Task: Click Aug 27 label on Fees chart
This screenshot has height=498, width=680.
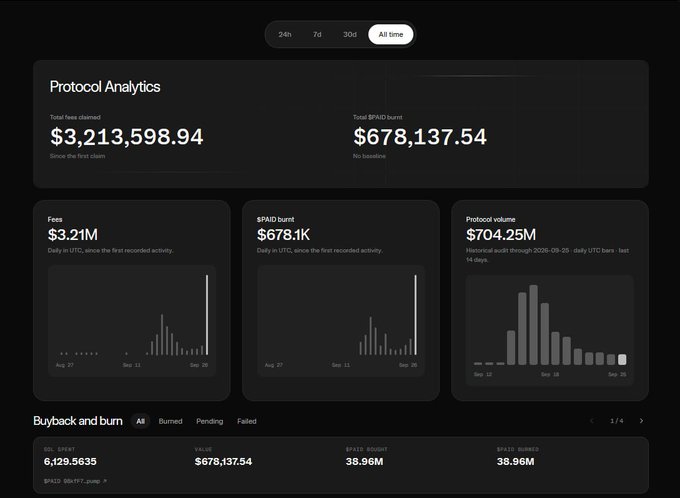Action: click(65, 365)
